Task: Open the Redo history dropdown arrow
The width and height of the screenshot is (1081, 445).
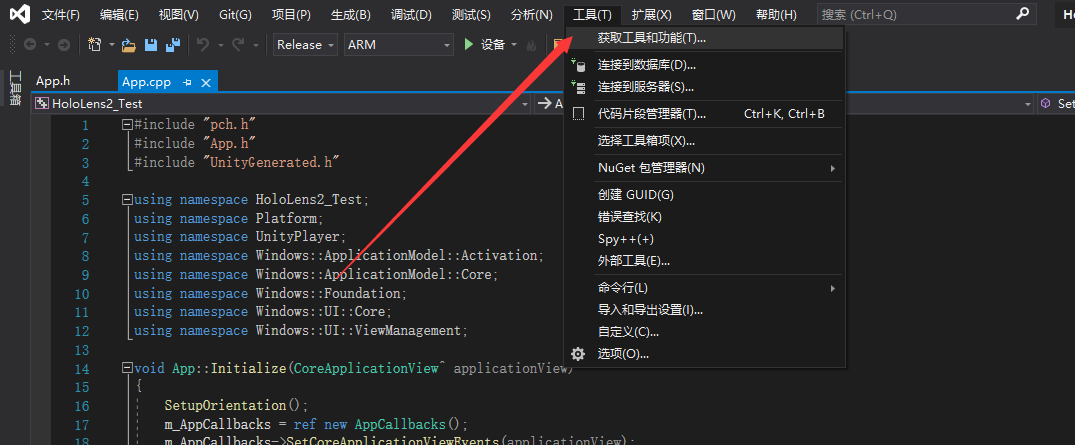Action: pos(256,46)
